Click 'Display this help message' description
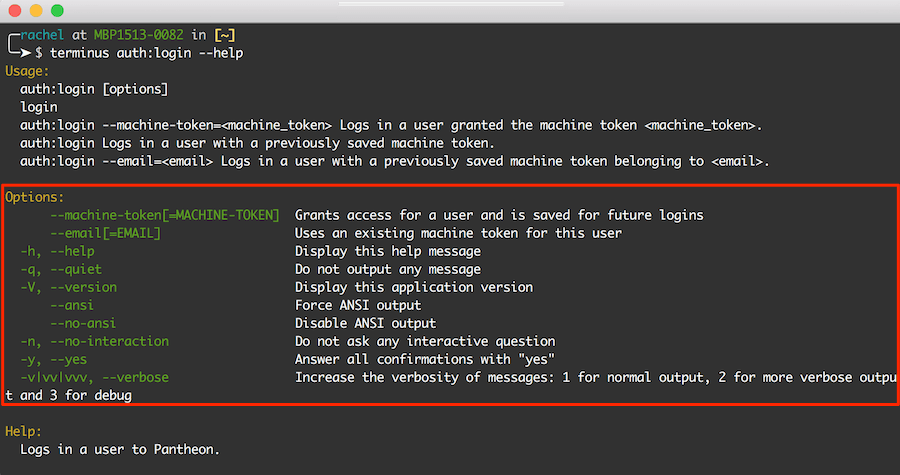Viewport: 900px width, 475px height. pyautogui.click(x=388, y=251)
